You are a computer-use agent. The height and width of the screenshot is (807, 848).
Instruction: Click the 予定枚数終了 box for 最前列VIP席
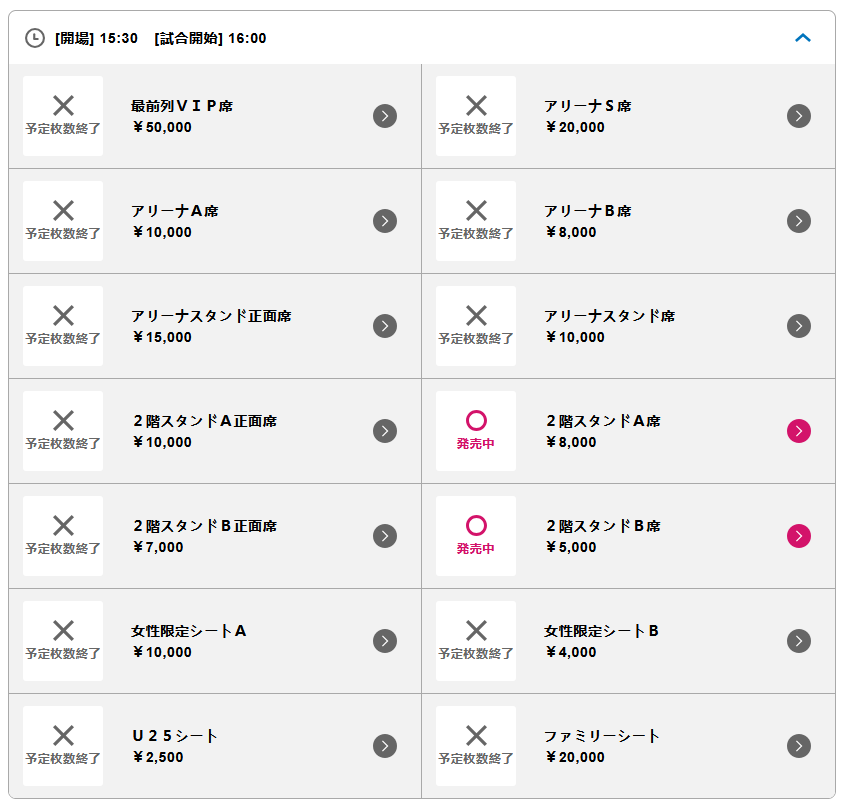click(x=63, y=116)
